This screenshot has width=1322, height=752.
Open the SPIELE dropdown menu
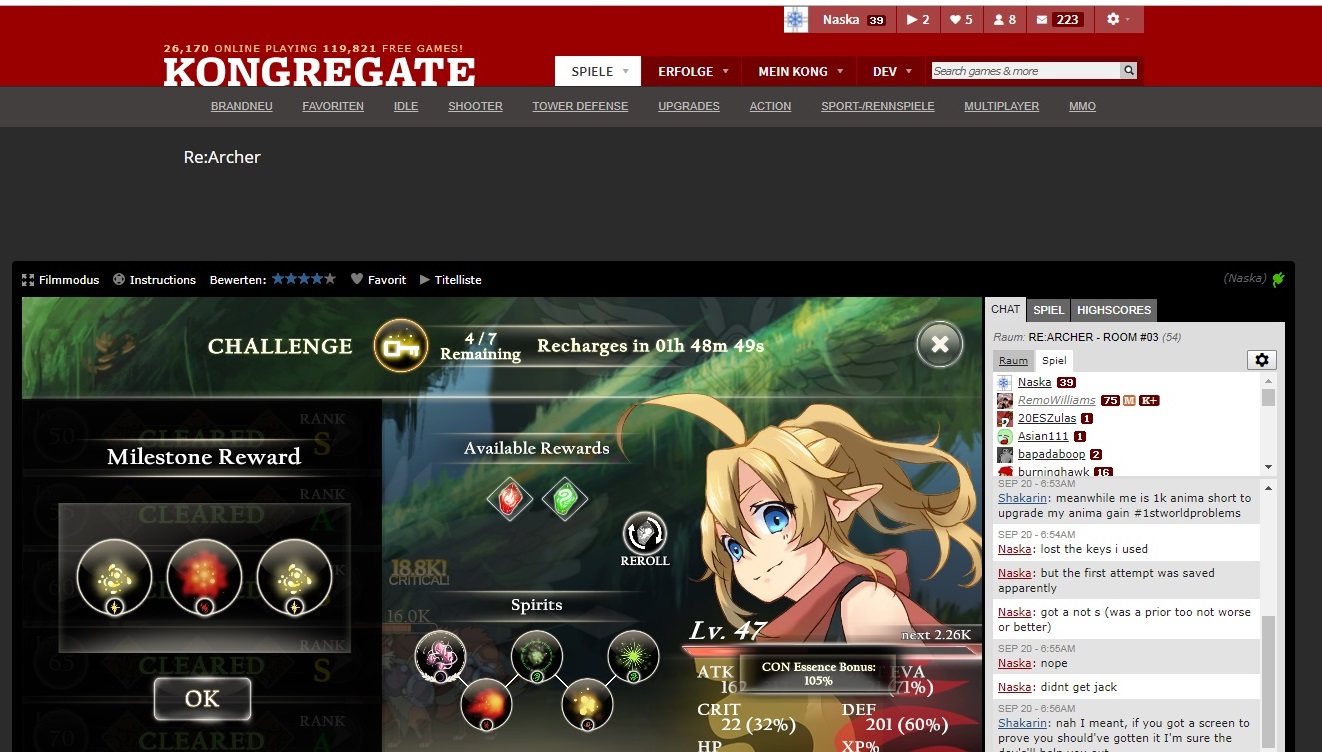(598, 71)
